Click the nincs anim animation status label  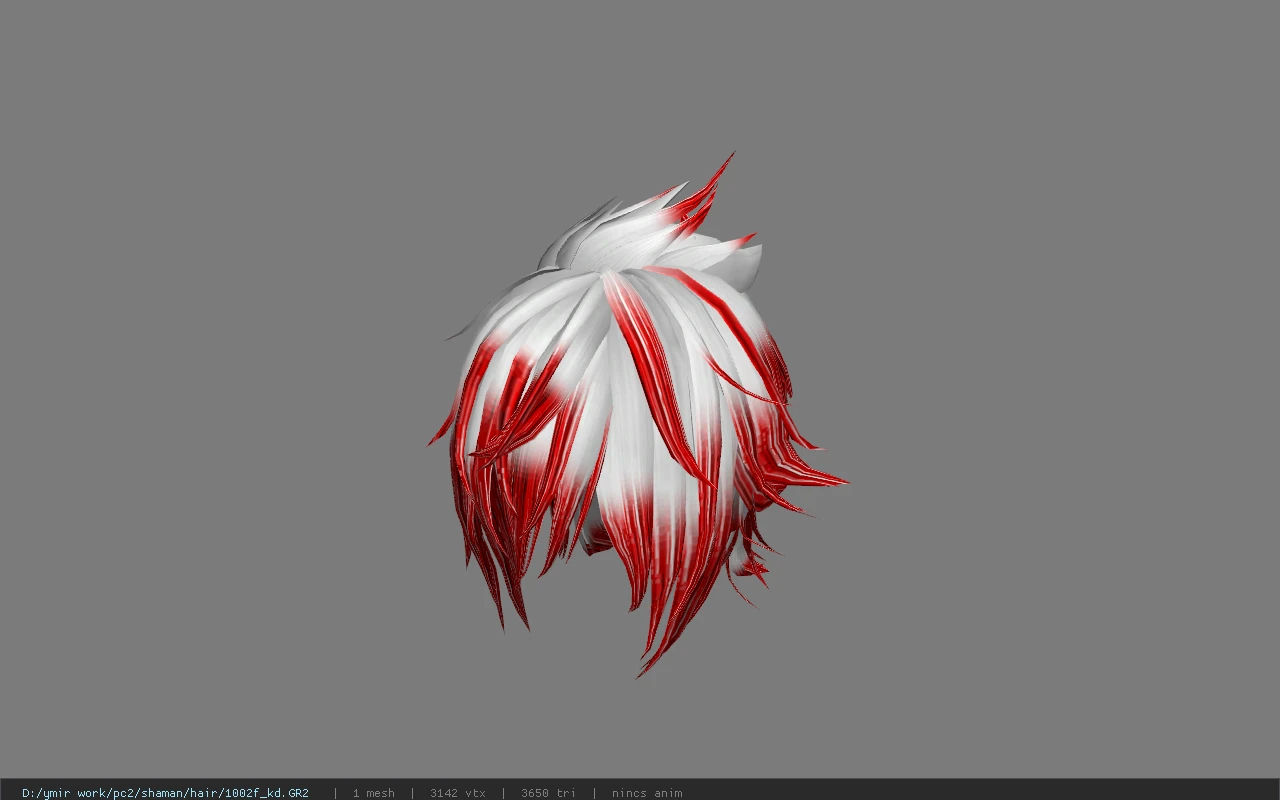coord(647,793)
